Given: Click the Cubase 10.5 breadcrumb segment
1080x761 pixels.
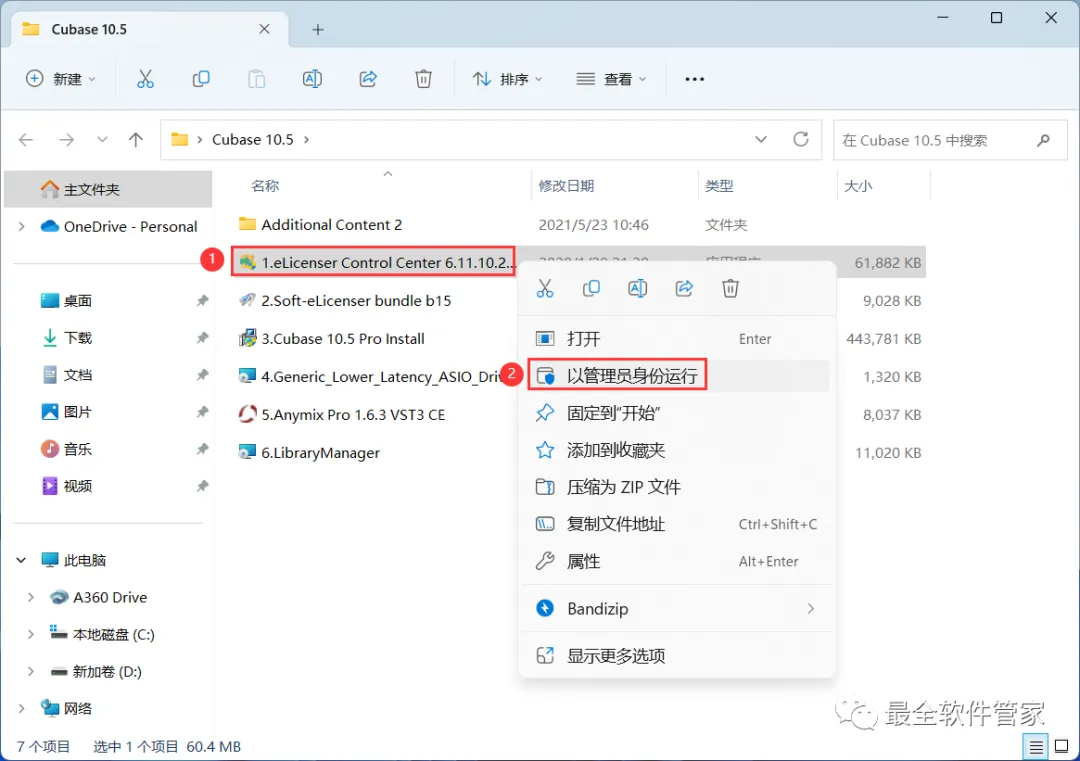Looking at the screenshot, I should tap(253, 140).
